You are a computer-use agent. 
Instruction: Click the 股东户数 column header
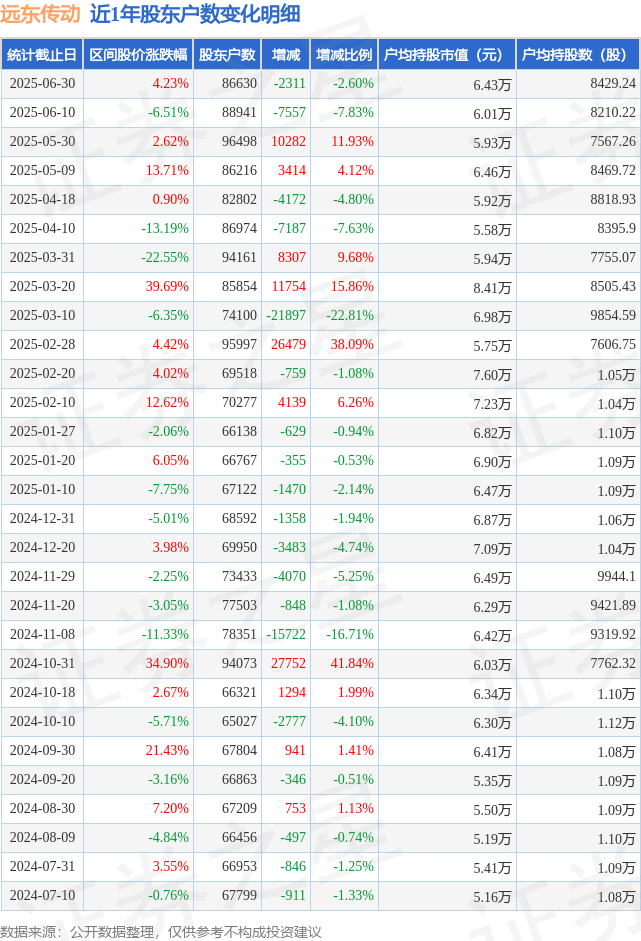click(227, 55)
